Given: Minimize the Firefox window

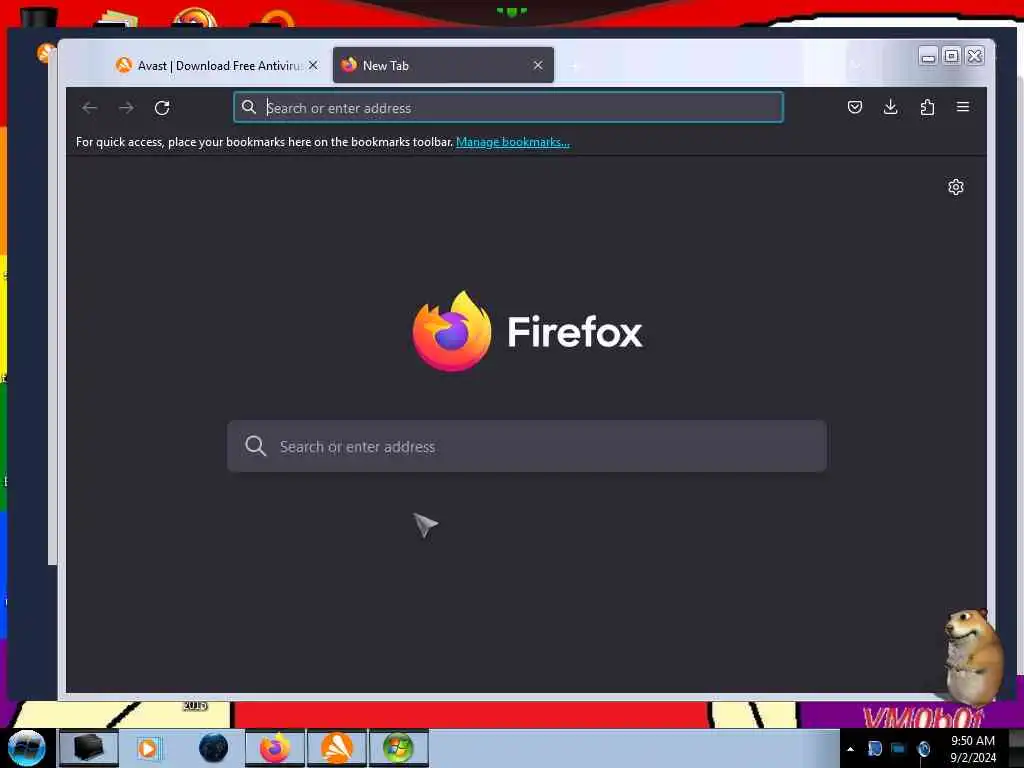Looking at the screenshot, I should (x=927, y=57).
